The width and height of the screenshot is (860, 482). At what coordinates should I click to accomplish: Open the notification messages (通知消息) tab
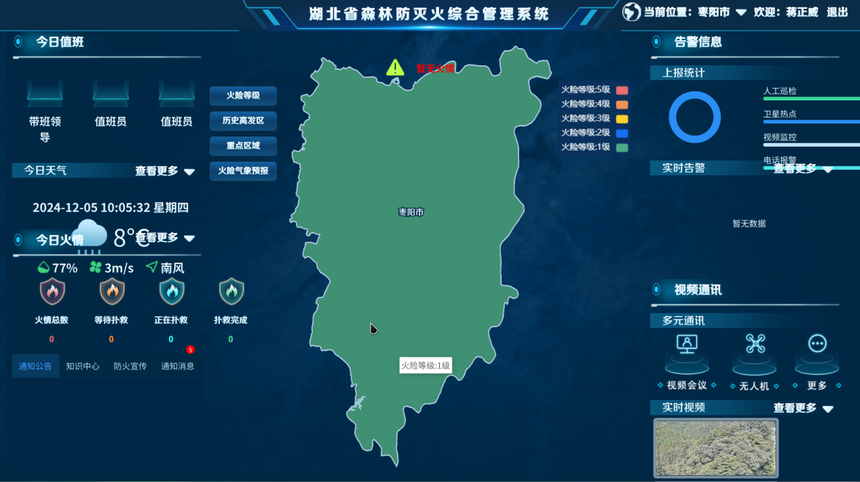177,366
